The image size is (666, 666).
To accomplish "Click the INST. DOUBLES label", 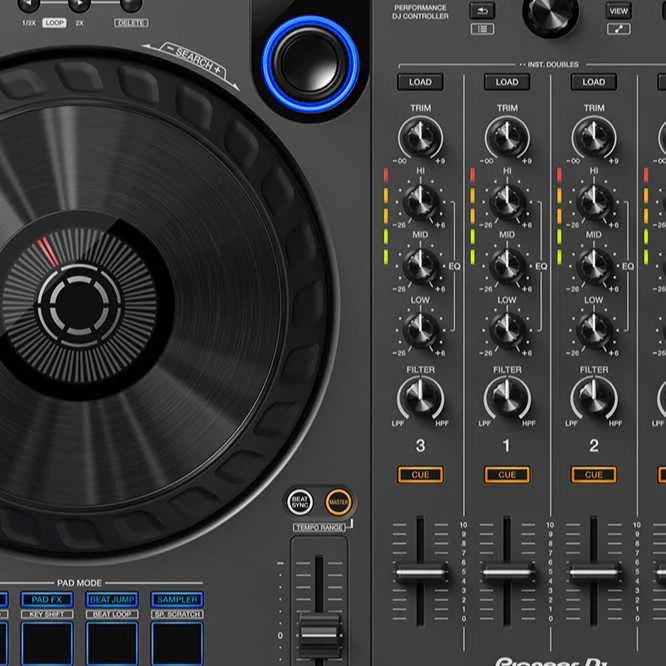I will click(x=553, y=65).
